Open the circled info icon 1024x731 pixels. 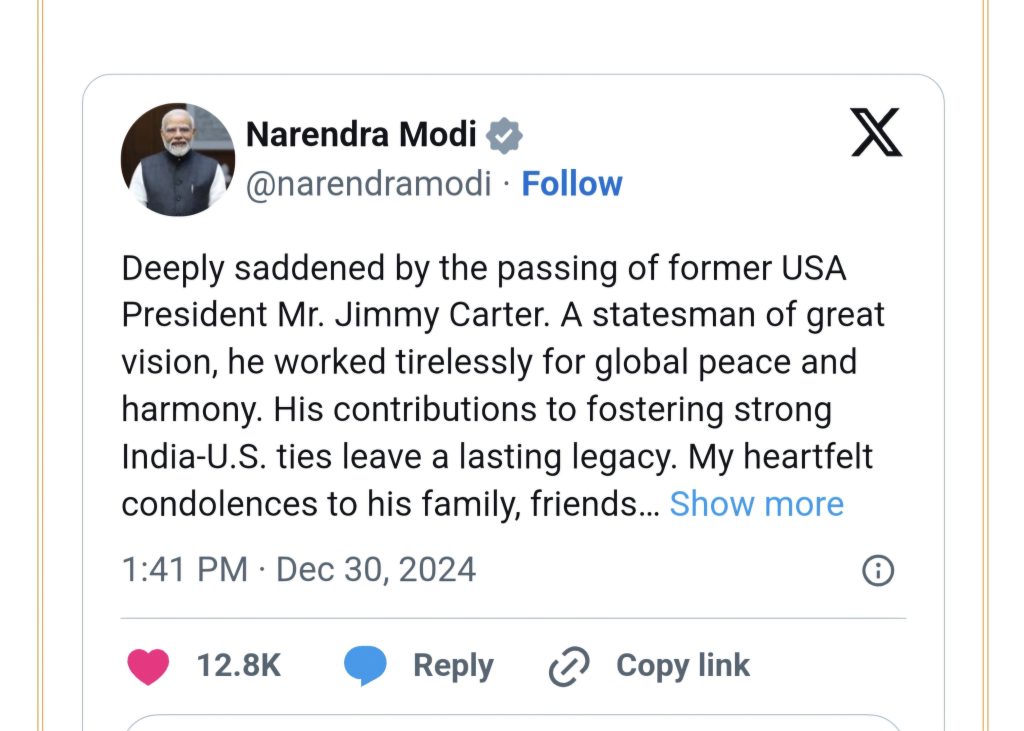[x=878, y=570]
